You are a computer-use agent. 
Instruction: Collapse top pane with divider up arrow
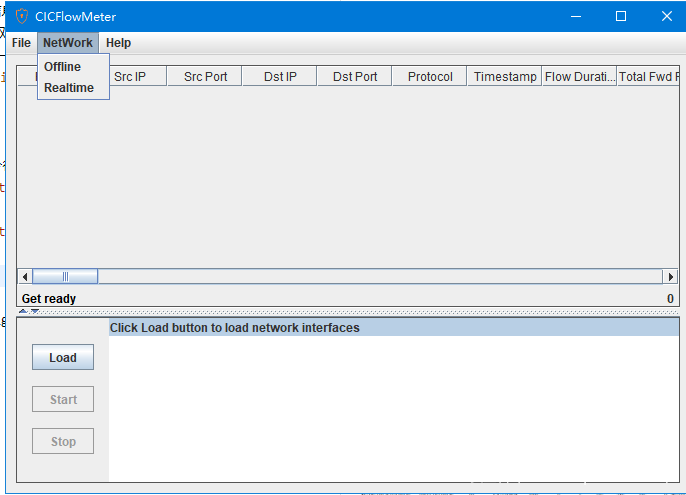tap(23, 311)
